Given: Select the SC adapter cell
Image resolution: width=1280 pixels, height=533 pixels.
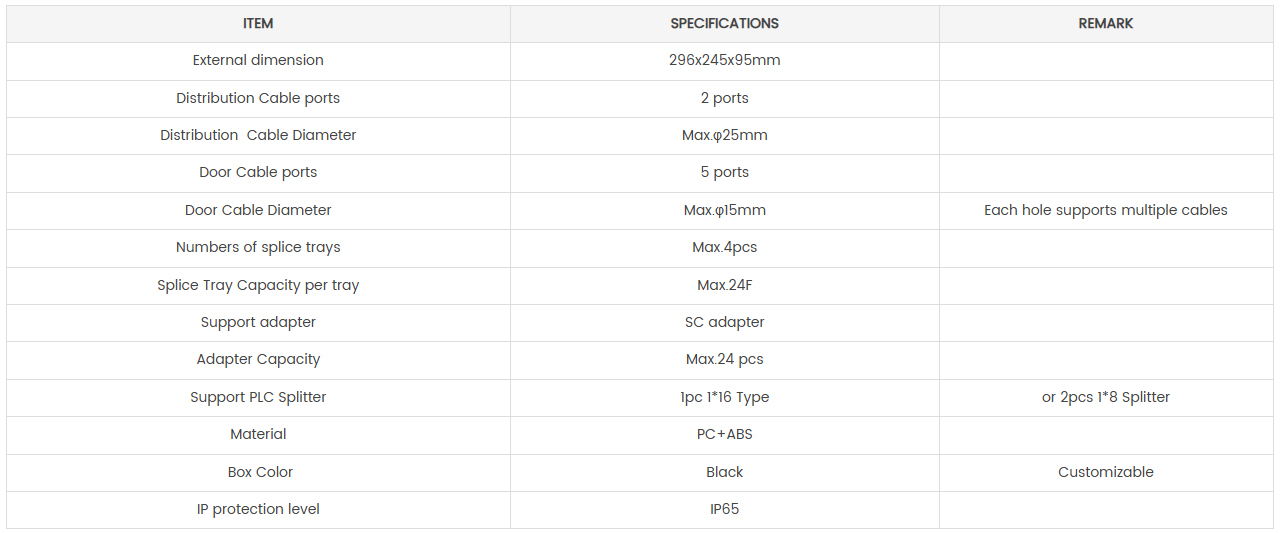Looking at the screenshot, I should click(724, 322).
